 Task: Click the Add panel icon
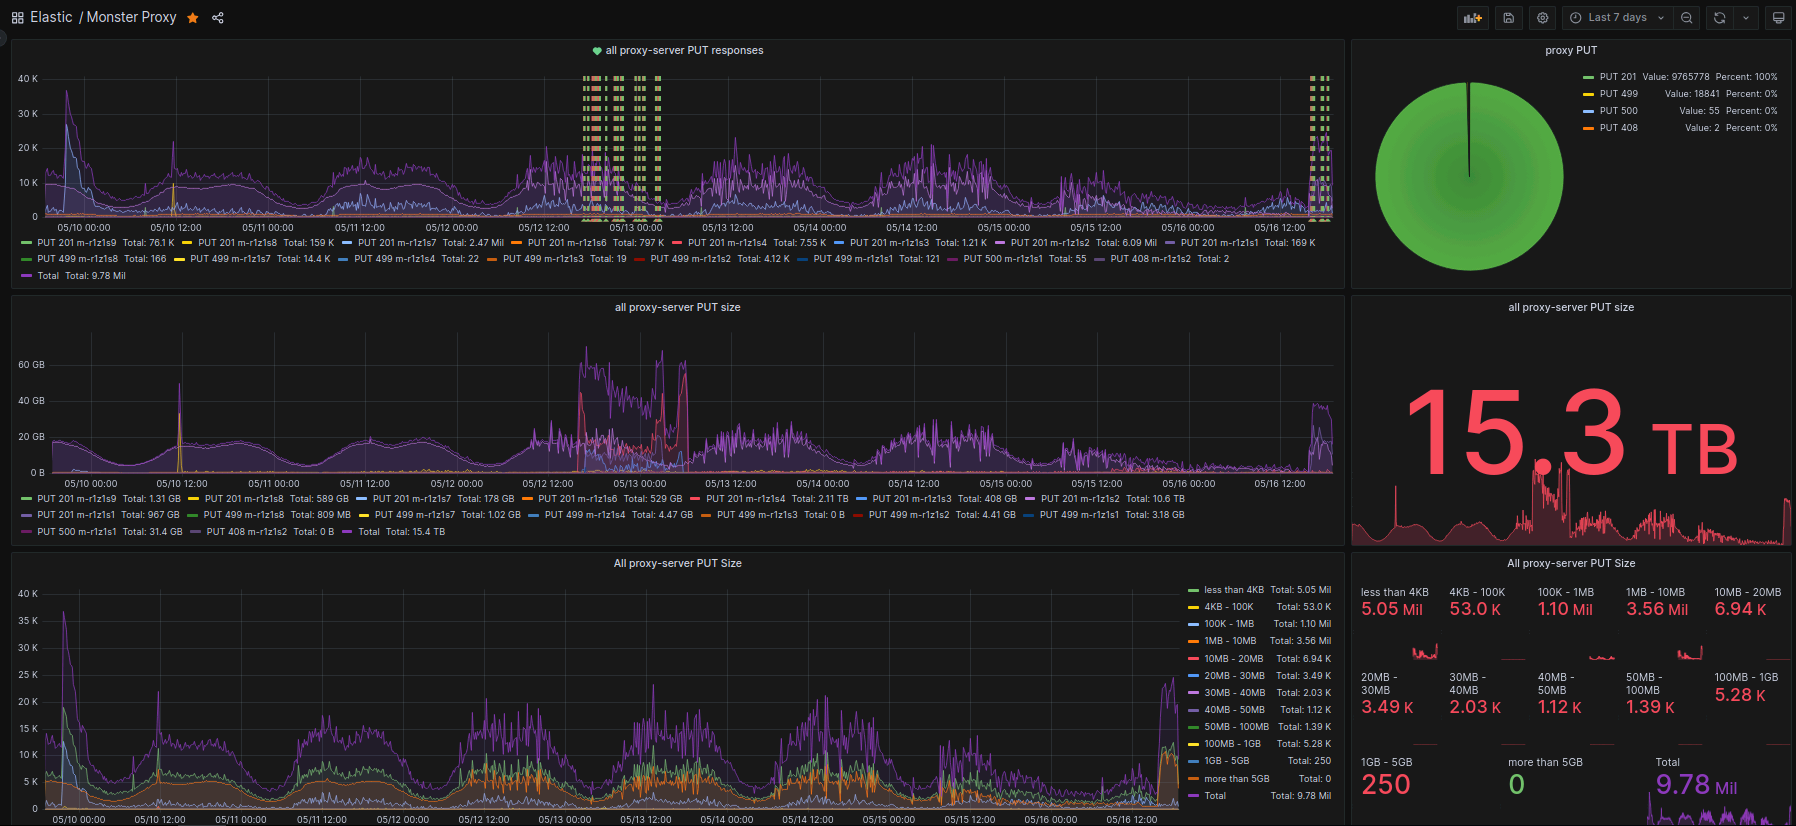click(1472, 18)
